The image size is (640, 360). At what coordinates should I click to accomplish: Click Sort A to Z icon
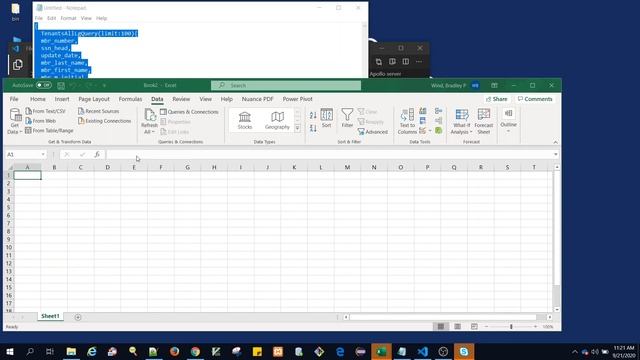[313, 116]
